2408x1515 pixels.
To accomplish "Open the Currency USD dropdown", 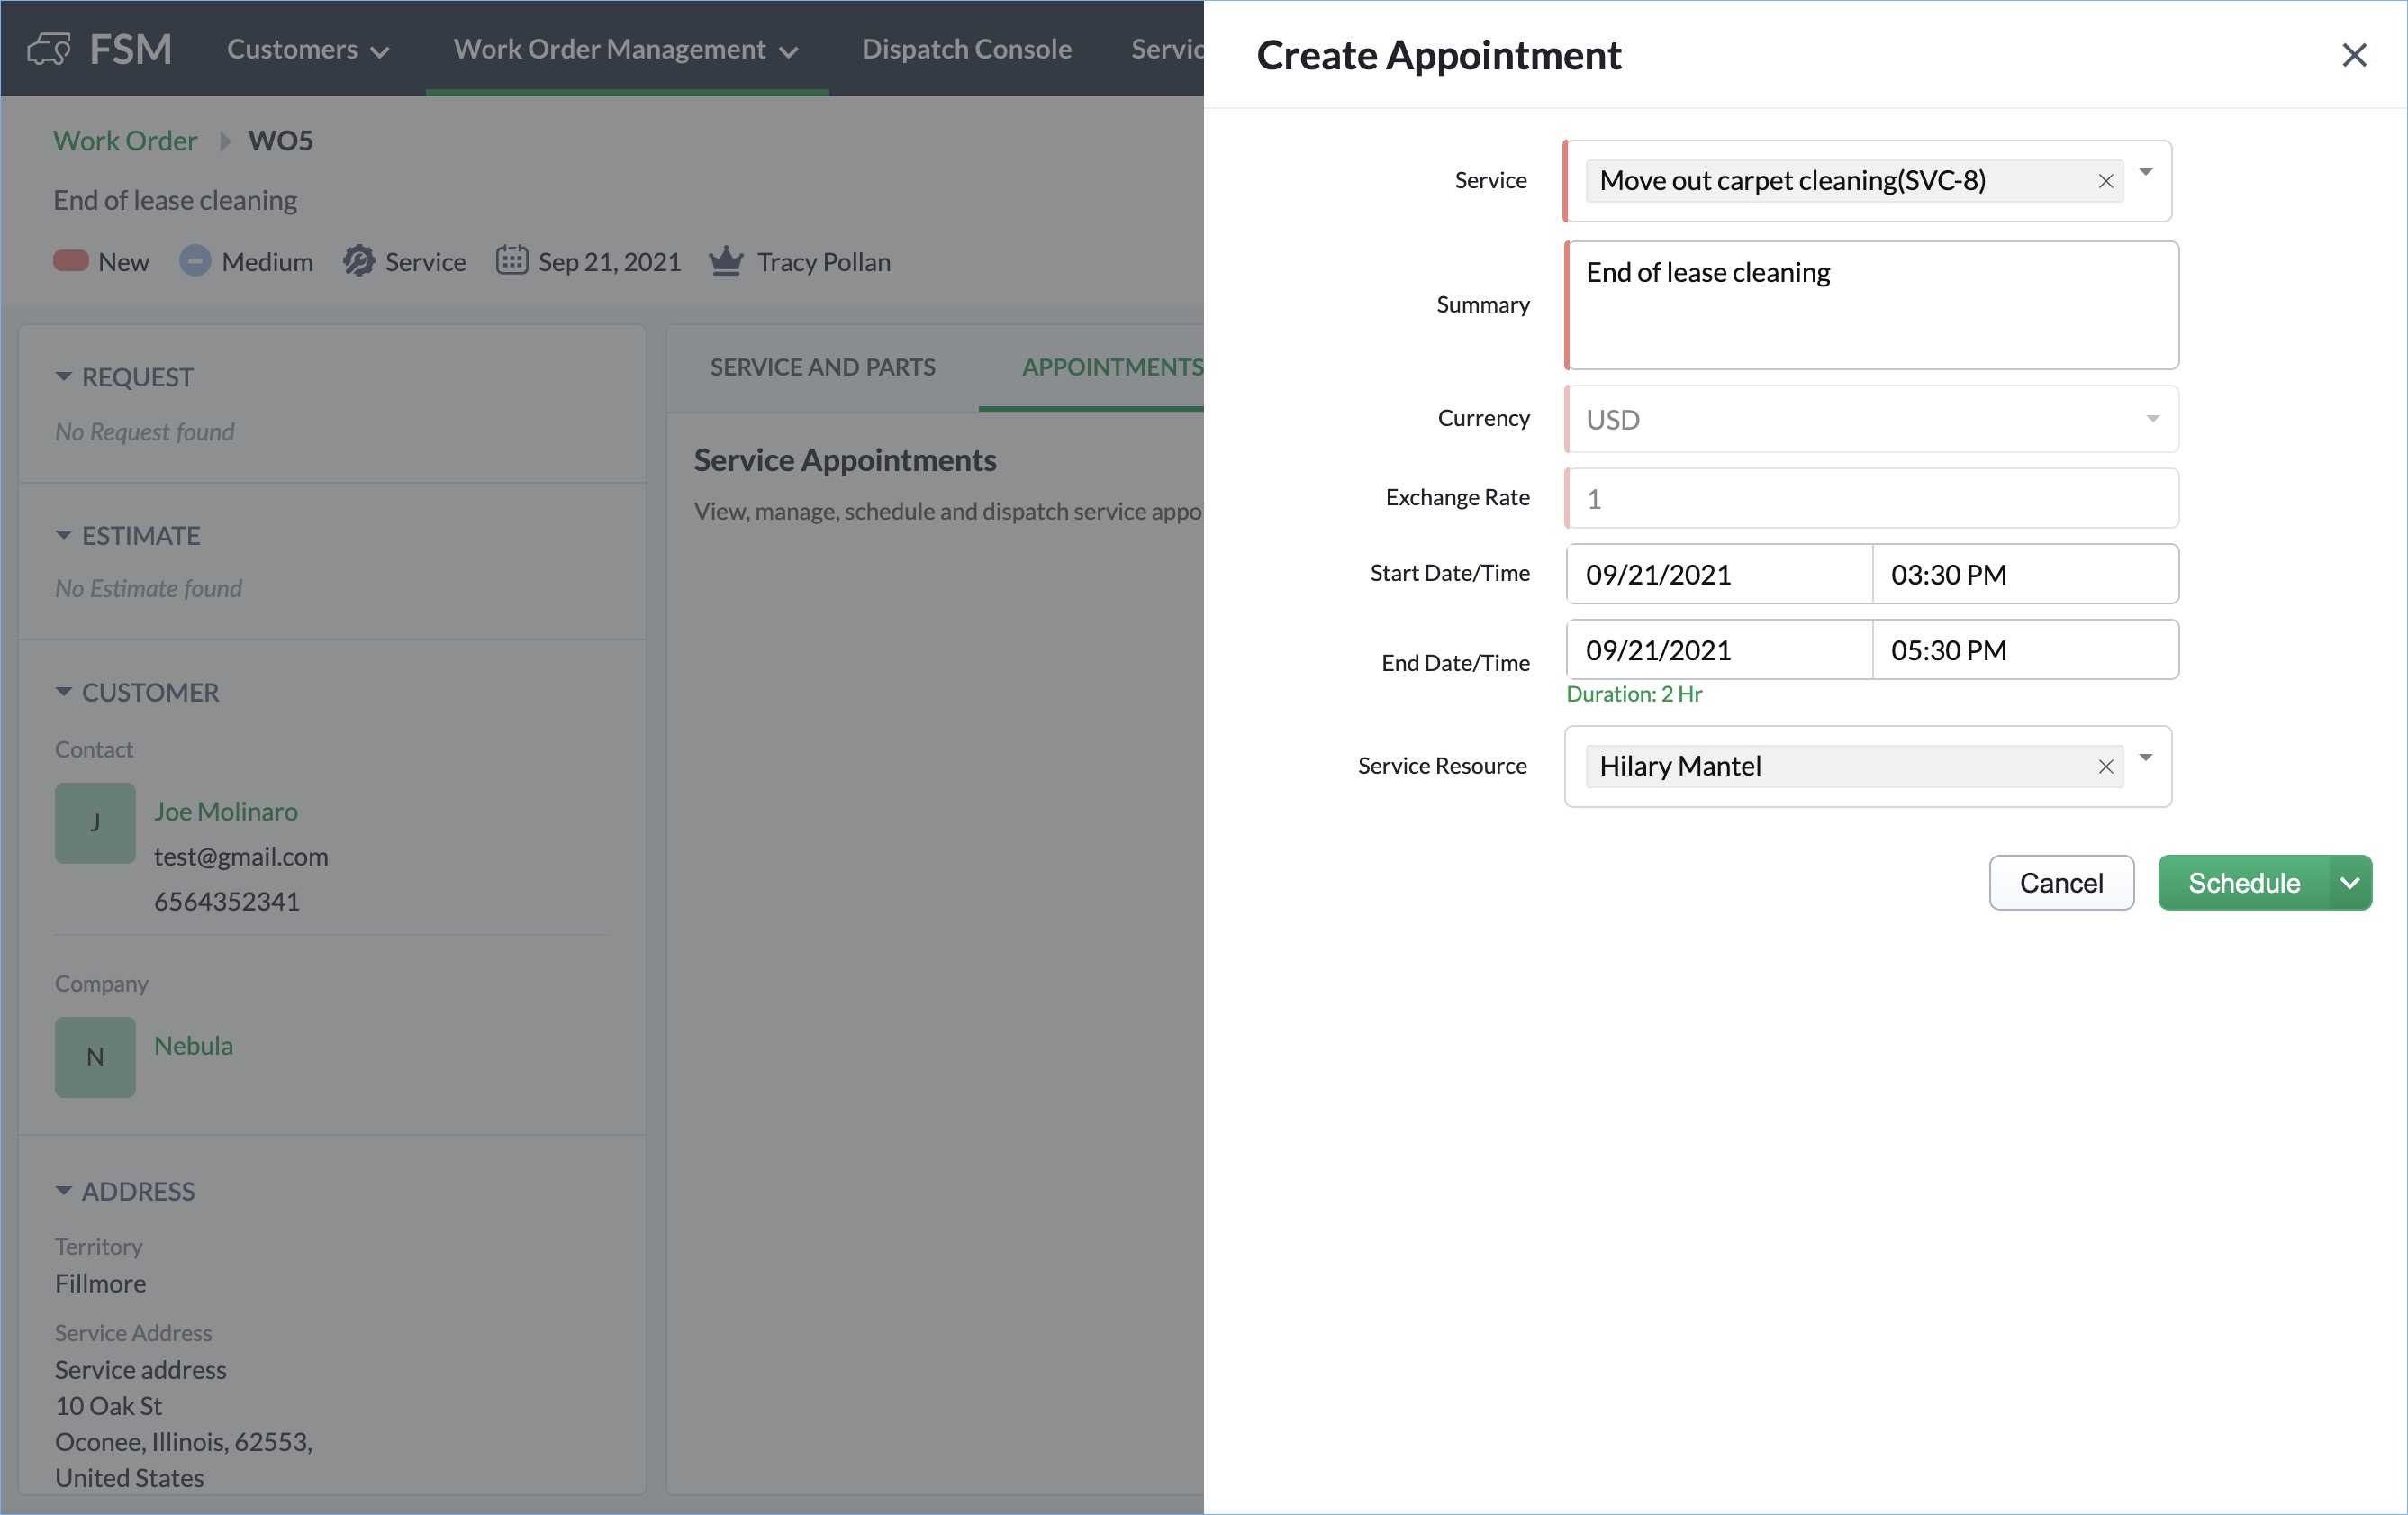I will pos(1871,419).
